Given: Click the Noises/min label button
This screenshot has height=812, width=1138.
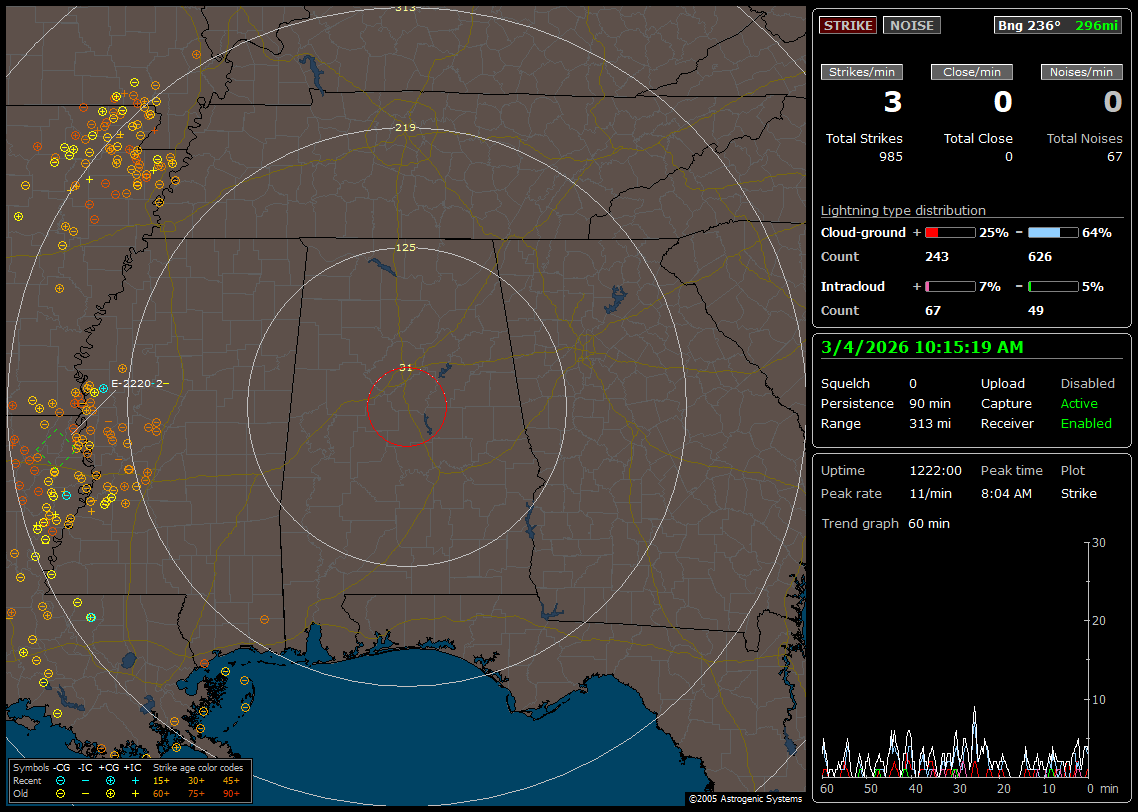Looking at the screenshot, I should pos(1082,72).
